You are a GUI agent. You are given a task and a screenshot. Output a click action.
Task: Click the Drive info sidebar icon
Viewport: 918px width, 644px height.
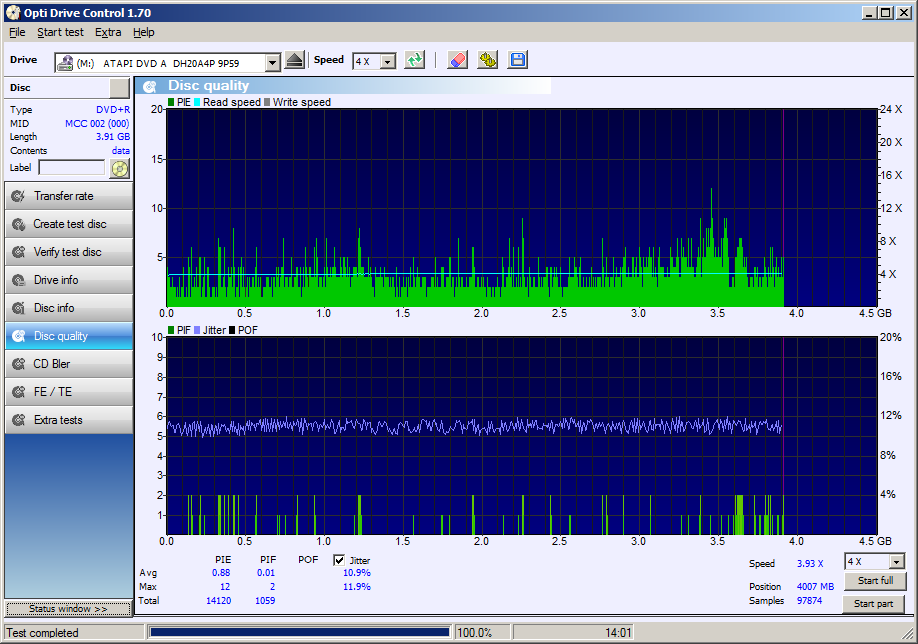point(19,280)
